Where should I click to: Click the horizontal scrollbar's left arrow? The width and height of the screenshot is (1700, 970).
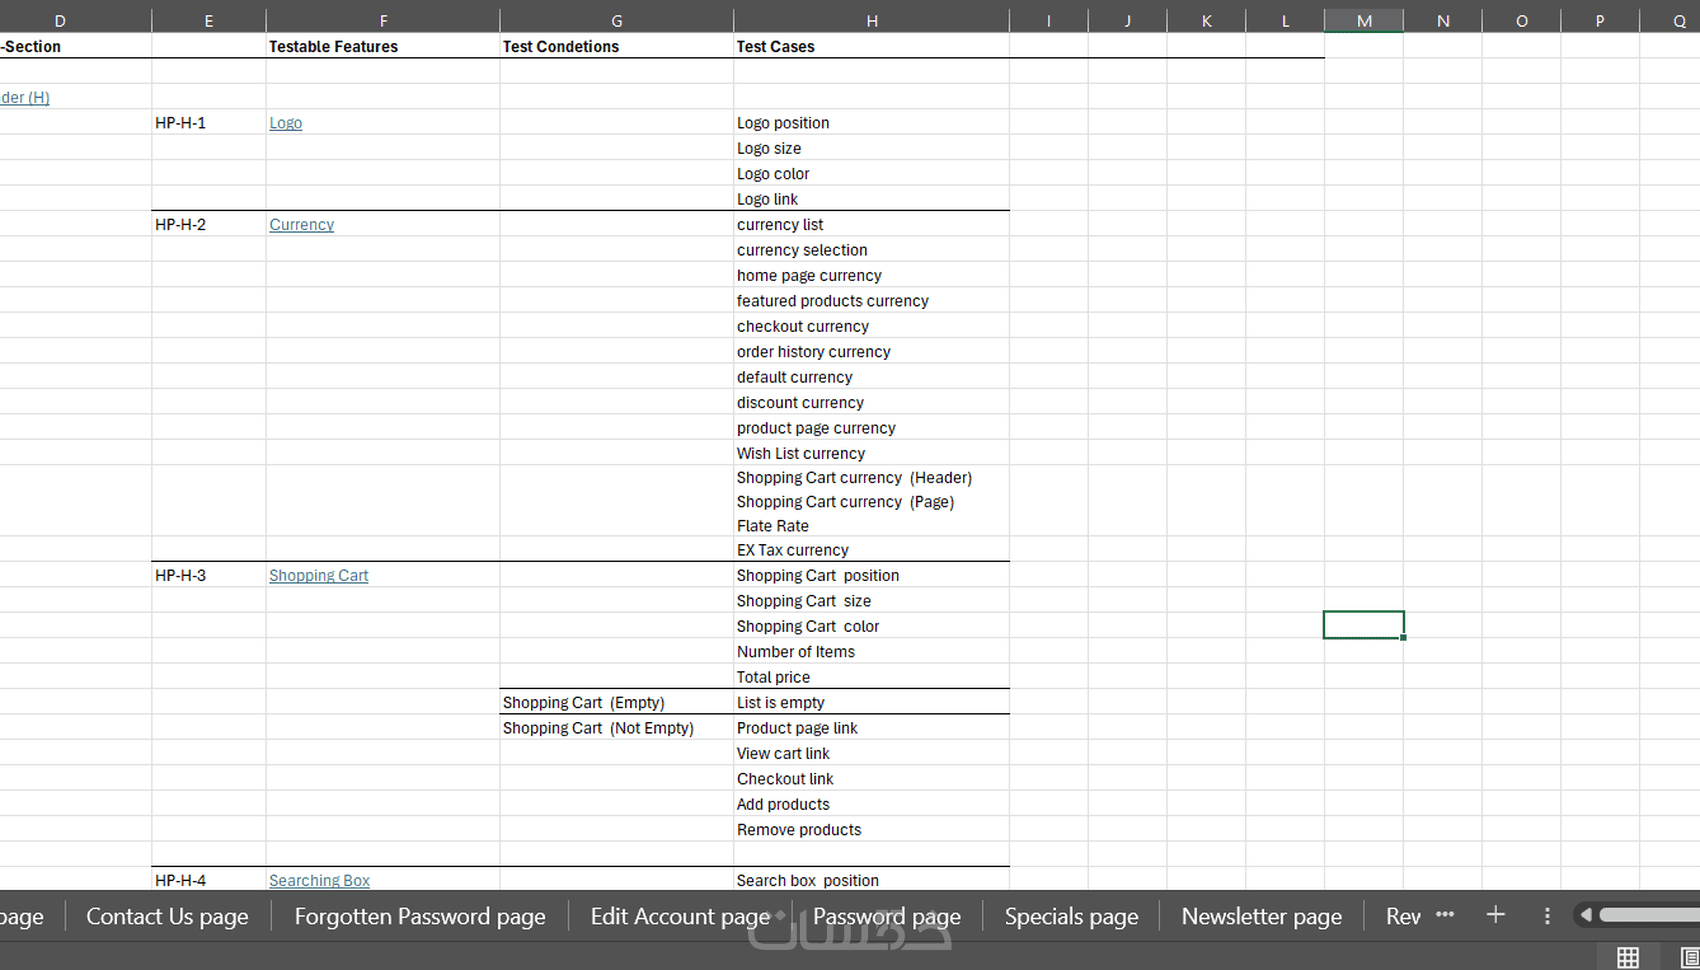point(1586,915)
